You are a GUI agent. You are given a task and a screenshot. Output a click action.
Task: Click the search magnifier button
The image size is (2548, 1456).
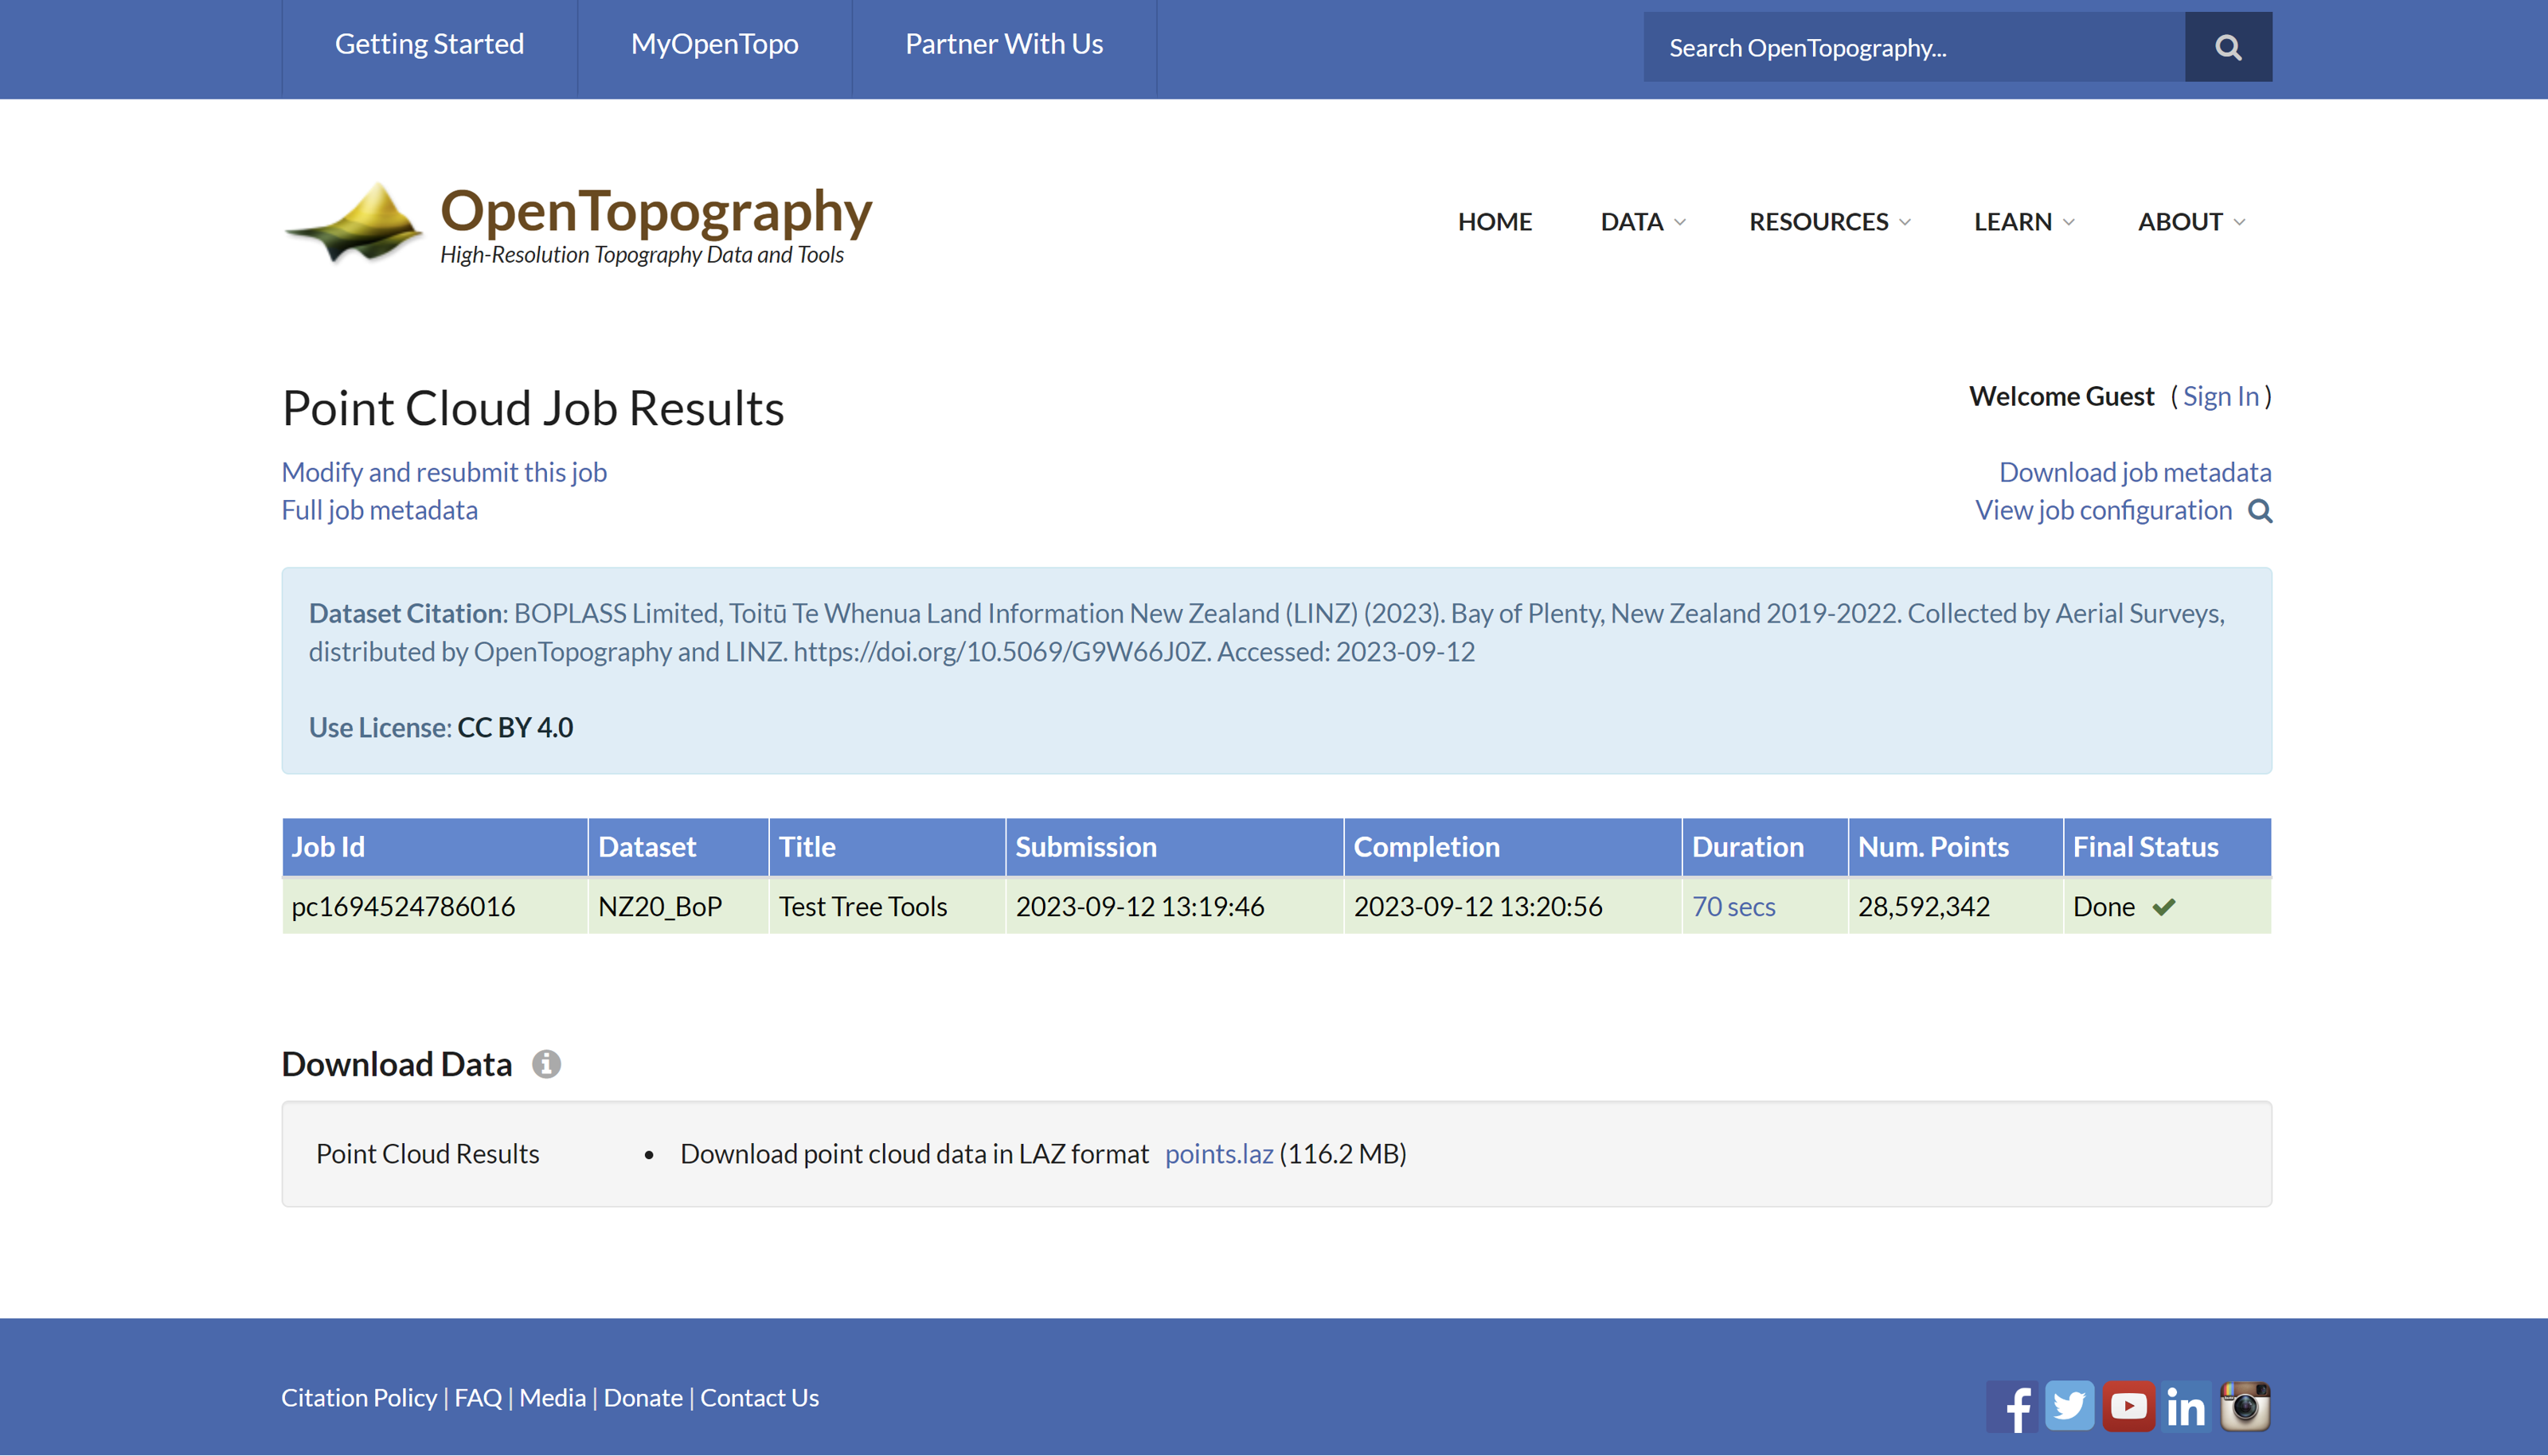[2227, 47]
